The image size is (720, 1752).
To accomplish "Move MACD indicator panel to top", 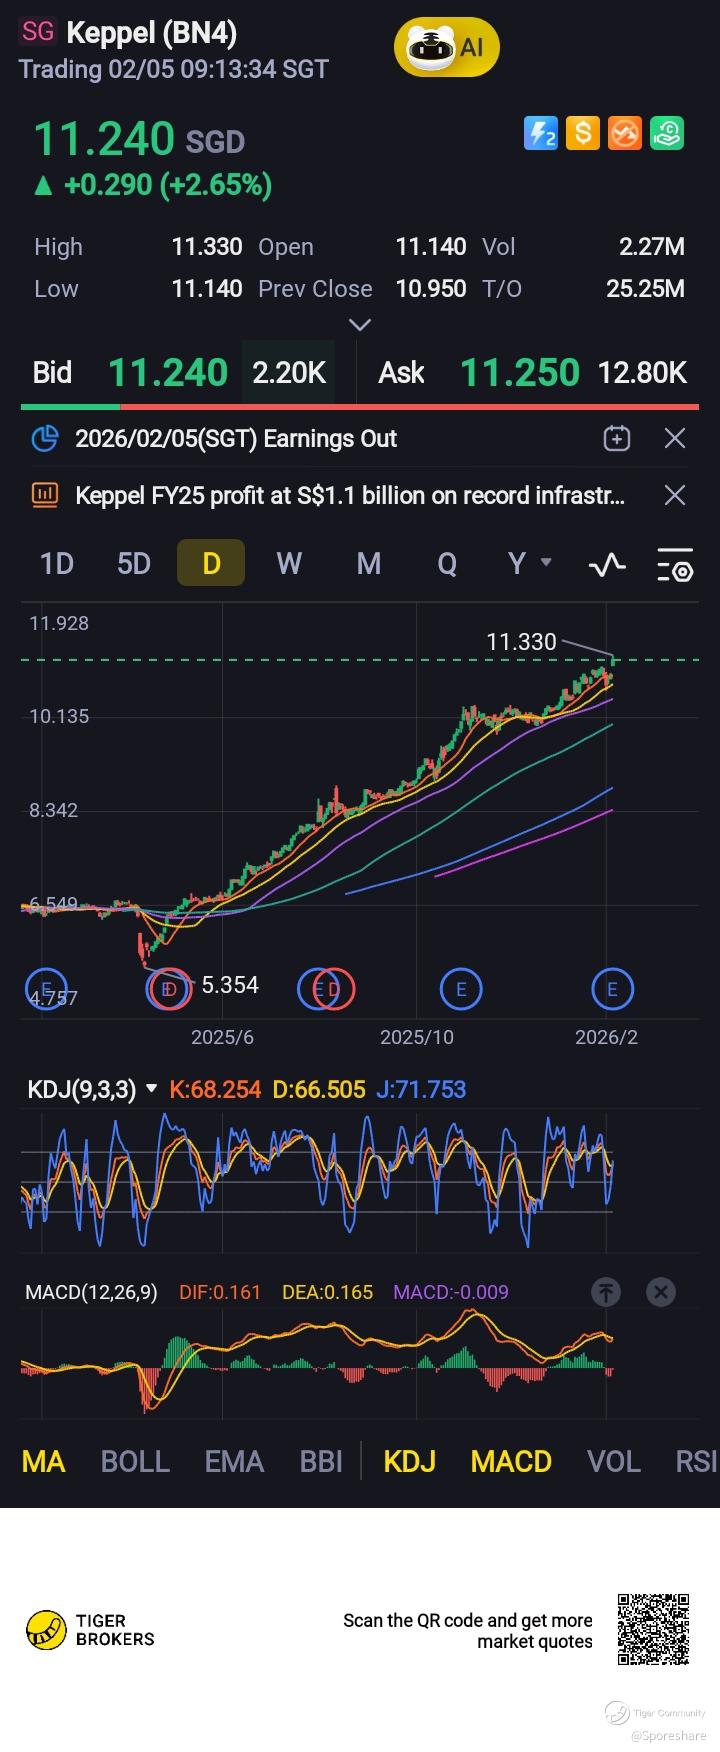I will point(606,1292).
